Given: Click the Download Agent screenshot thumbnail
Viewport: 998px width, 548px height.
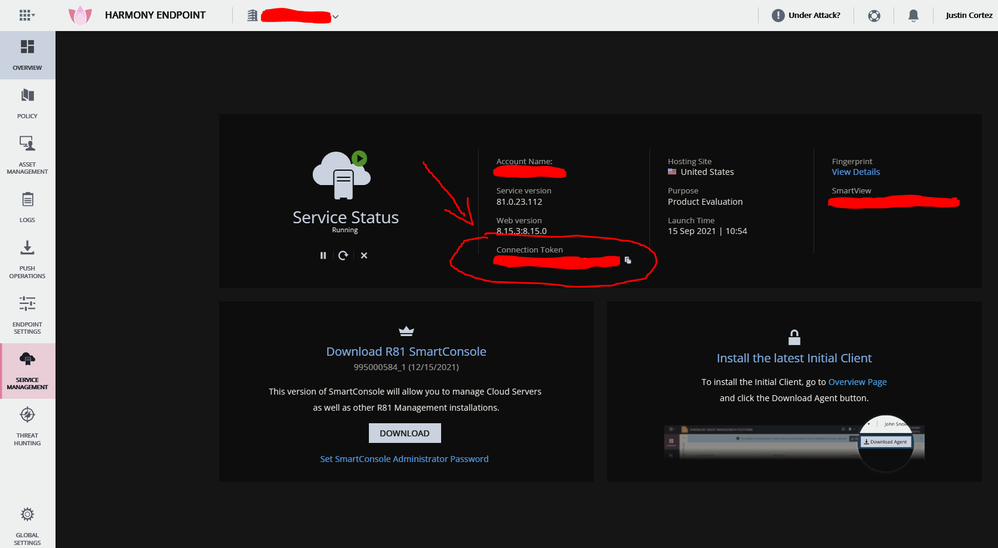Looking at the screenshot, I should pyautogui.click(x=794, y=442).
